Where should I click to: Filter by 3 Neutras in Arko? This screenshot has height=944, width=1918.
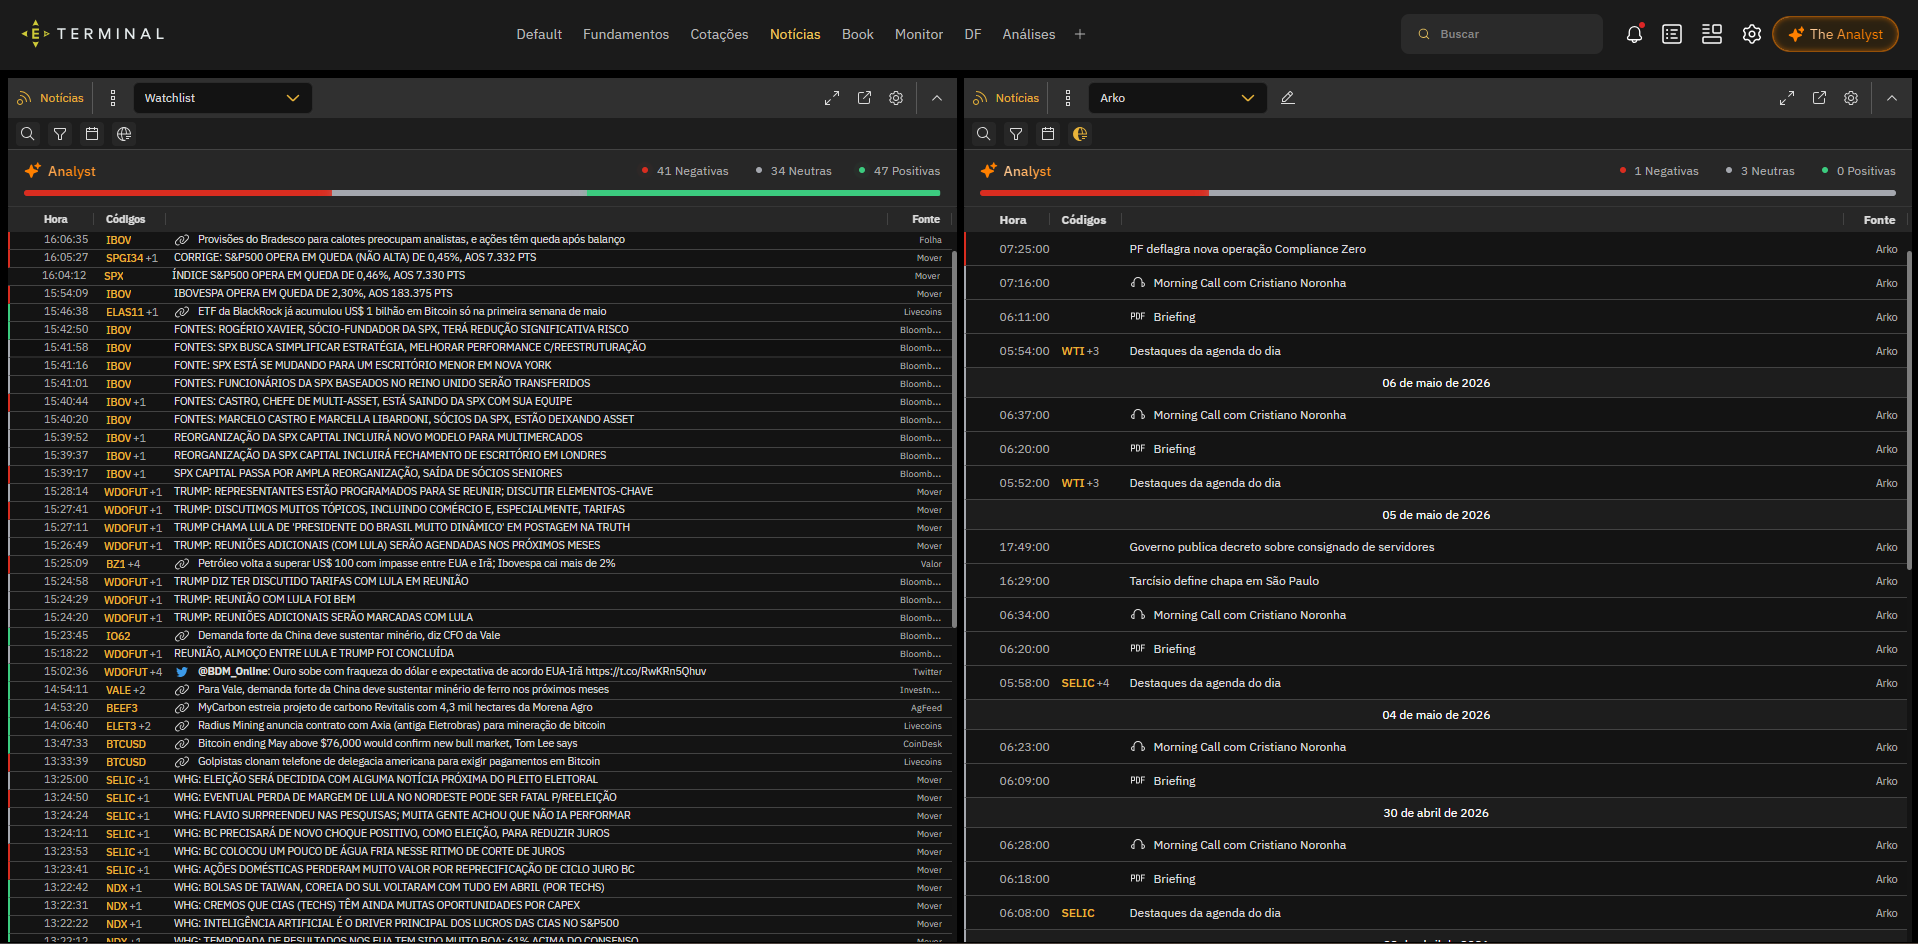(x=1760, y=171)
